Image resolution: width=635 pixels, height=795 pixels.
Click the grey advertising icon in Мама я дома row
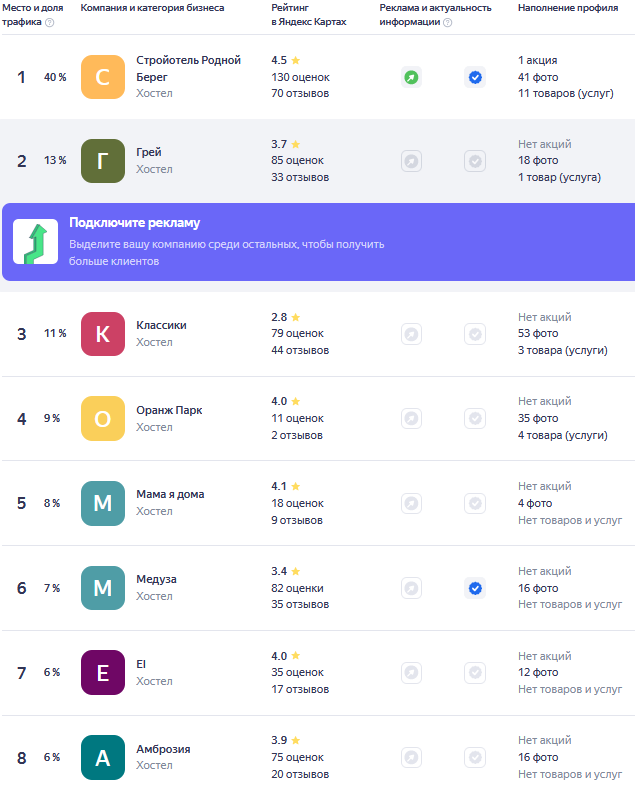click(411, 503)
